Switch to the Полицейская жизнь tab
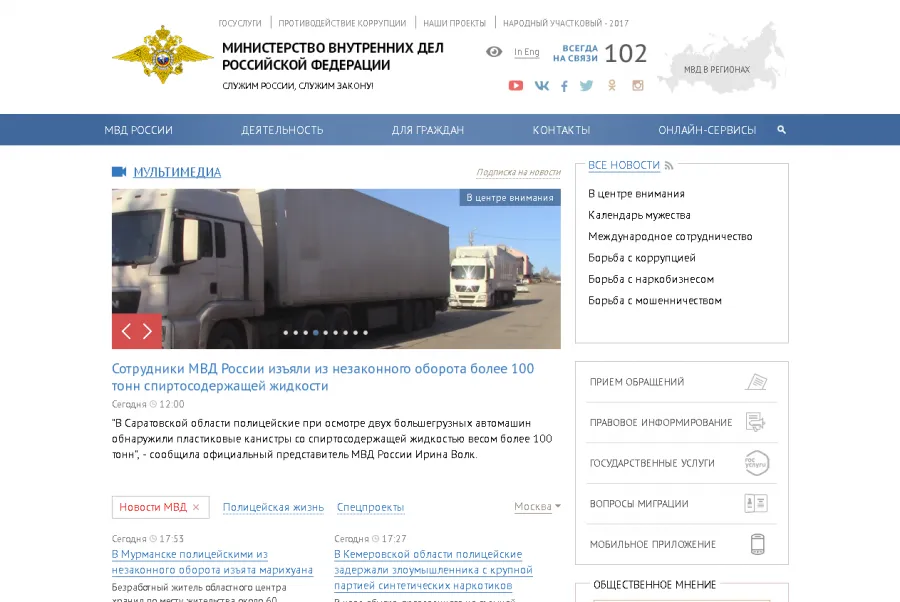 (x=273, y=507)
